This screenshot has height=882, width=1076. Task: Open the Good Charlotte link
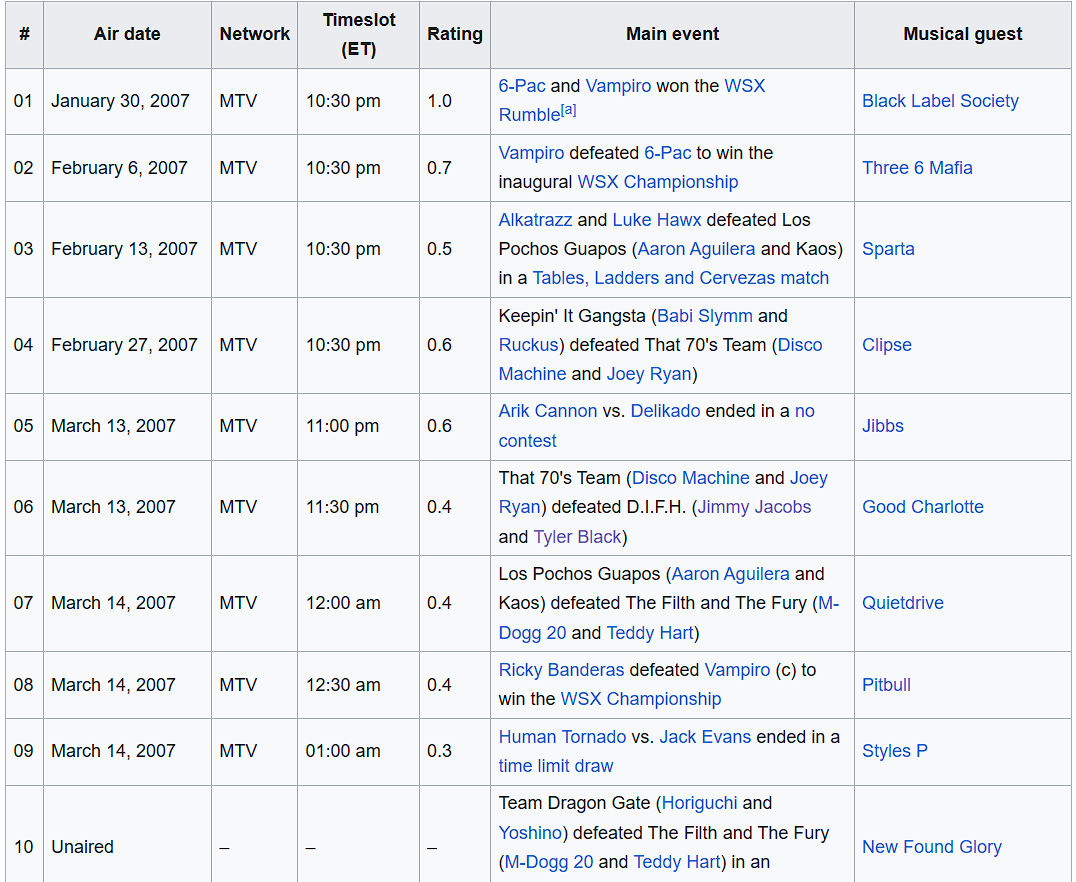coord(922,507)
